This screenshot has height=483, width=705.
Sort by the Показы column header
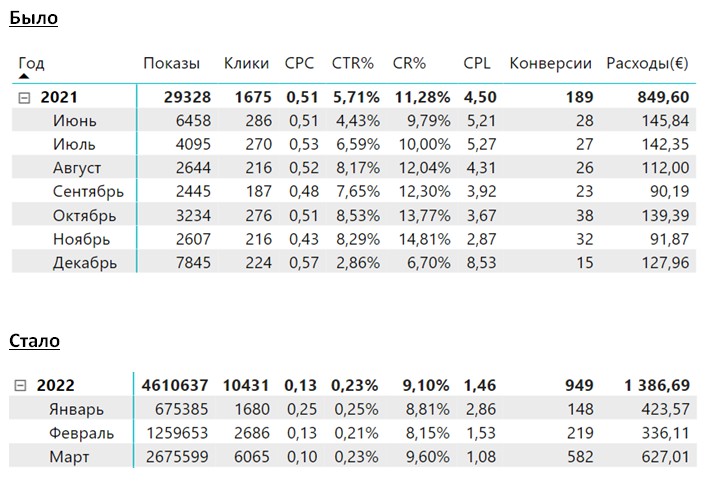[x=171, y=63]
